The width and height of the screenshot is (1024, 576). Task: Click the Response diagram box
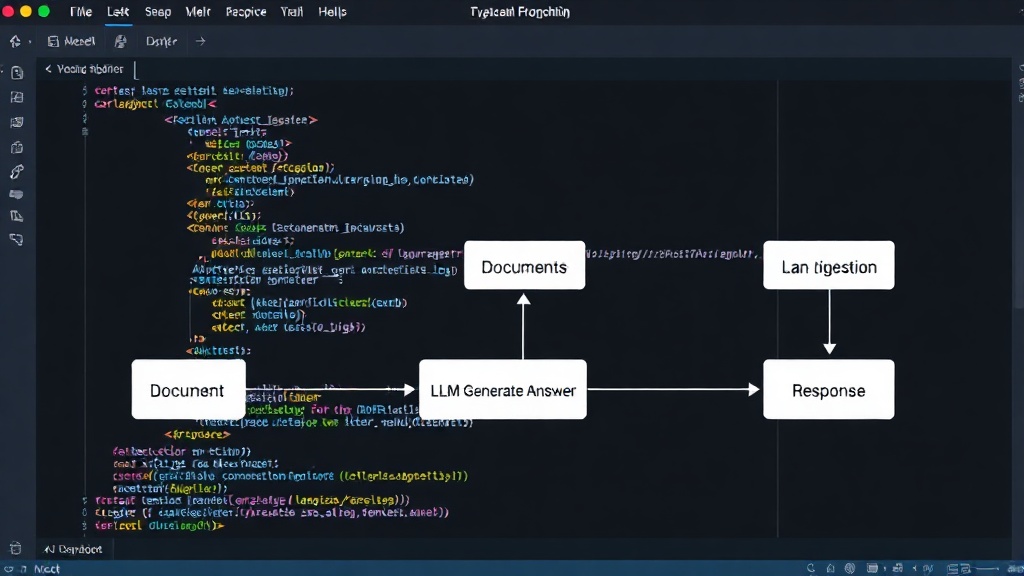point(829,389)
